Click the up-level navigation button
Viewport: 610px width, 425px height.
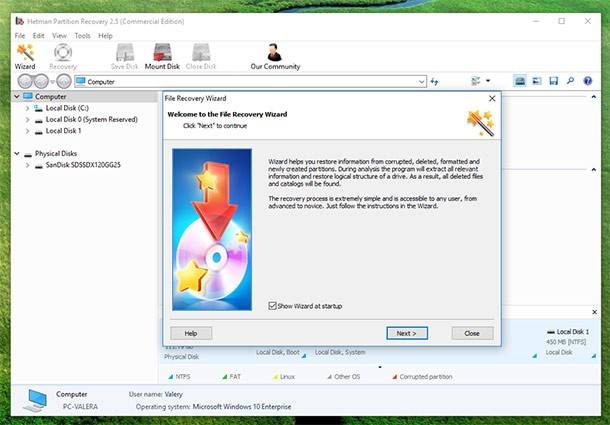point(64,81)
